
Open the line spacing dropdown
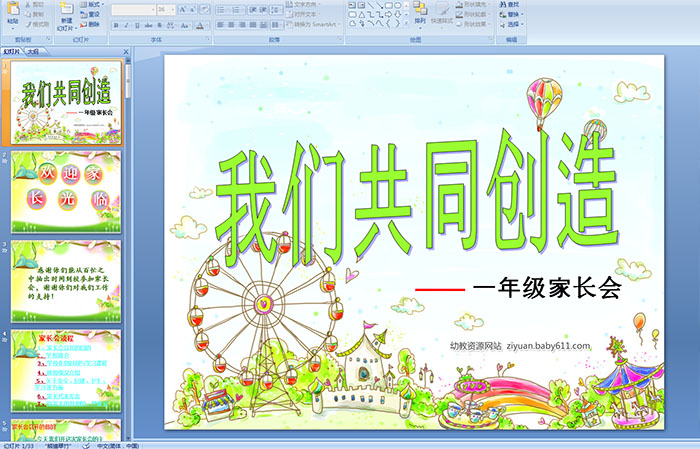276,10
